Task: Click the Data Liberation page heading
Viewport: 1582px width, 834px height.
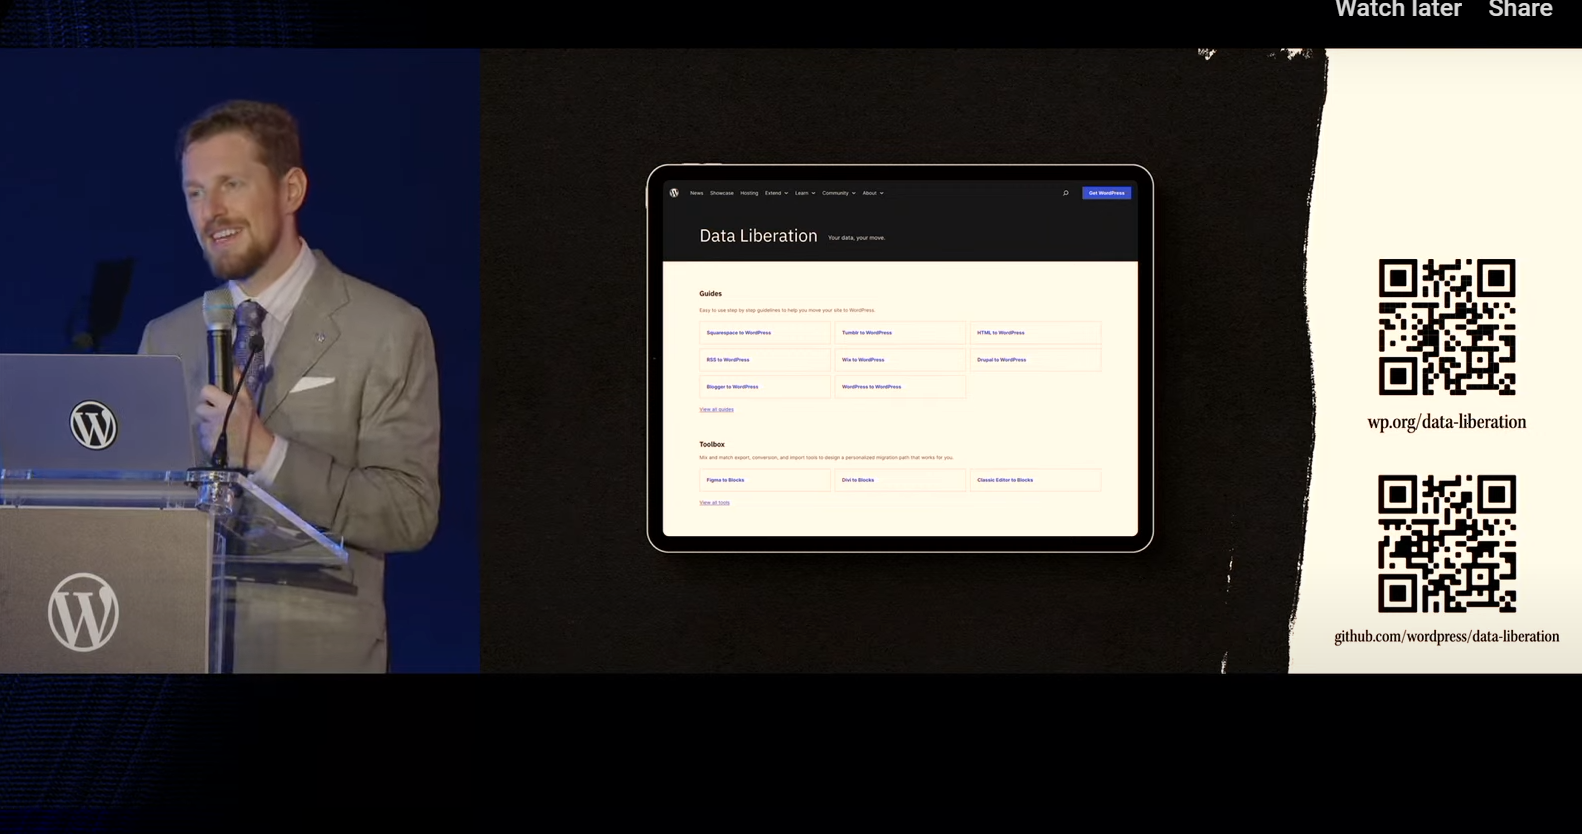Action: coord(758,236)
